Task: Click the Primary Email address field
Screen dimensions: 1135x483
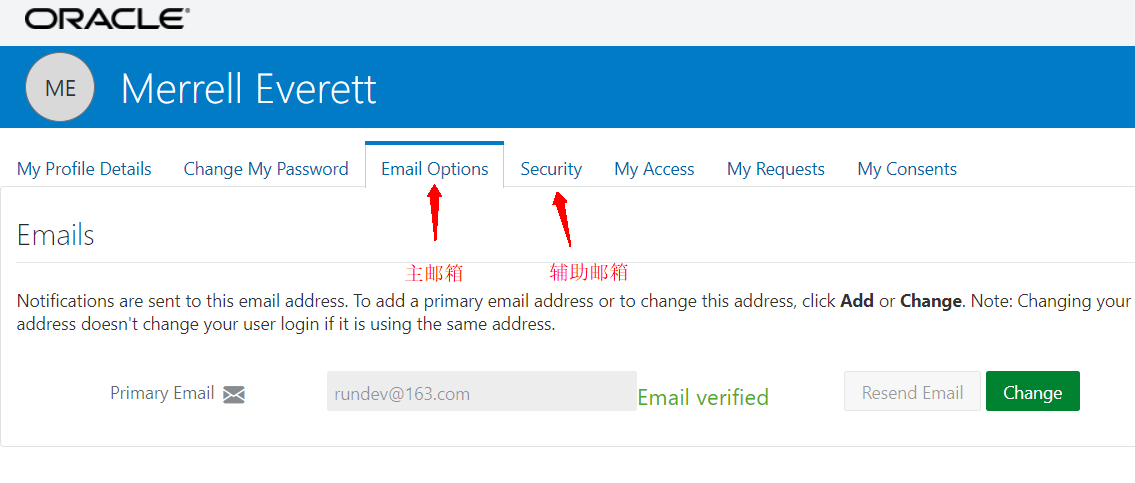Action: [x=481, y=392]
